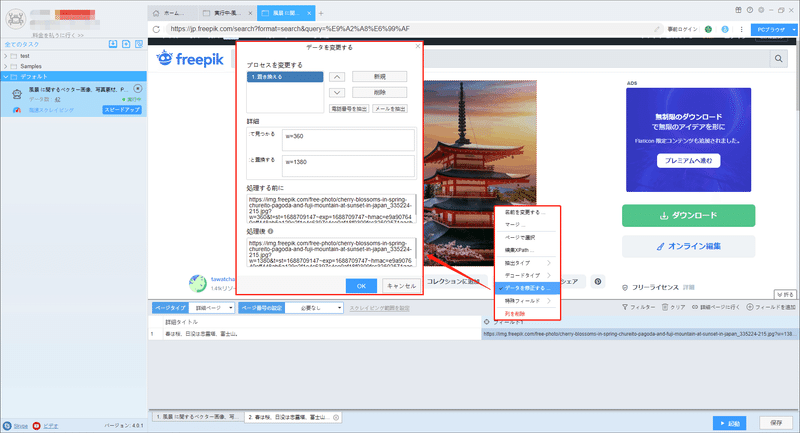Screen dimensions: 800x433
Task: Click the Freepik search magnifier icon
Action: coord(779,59)
